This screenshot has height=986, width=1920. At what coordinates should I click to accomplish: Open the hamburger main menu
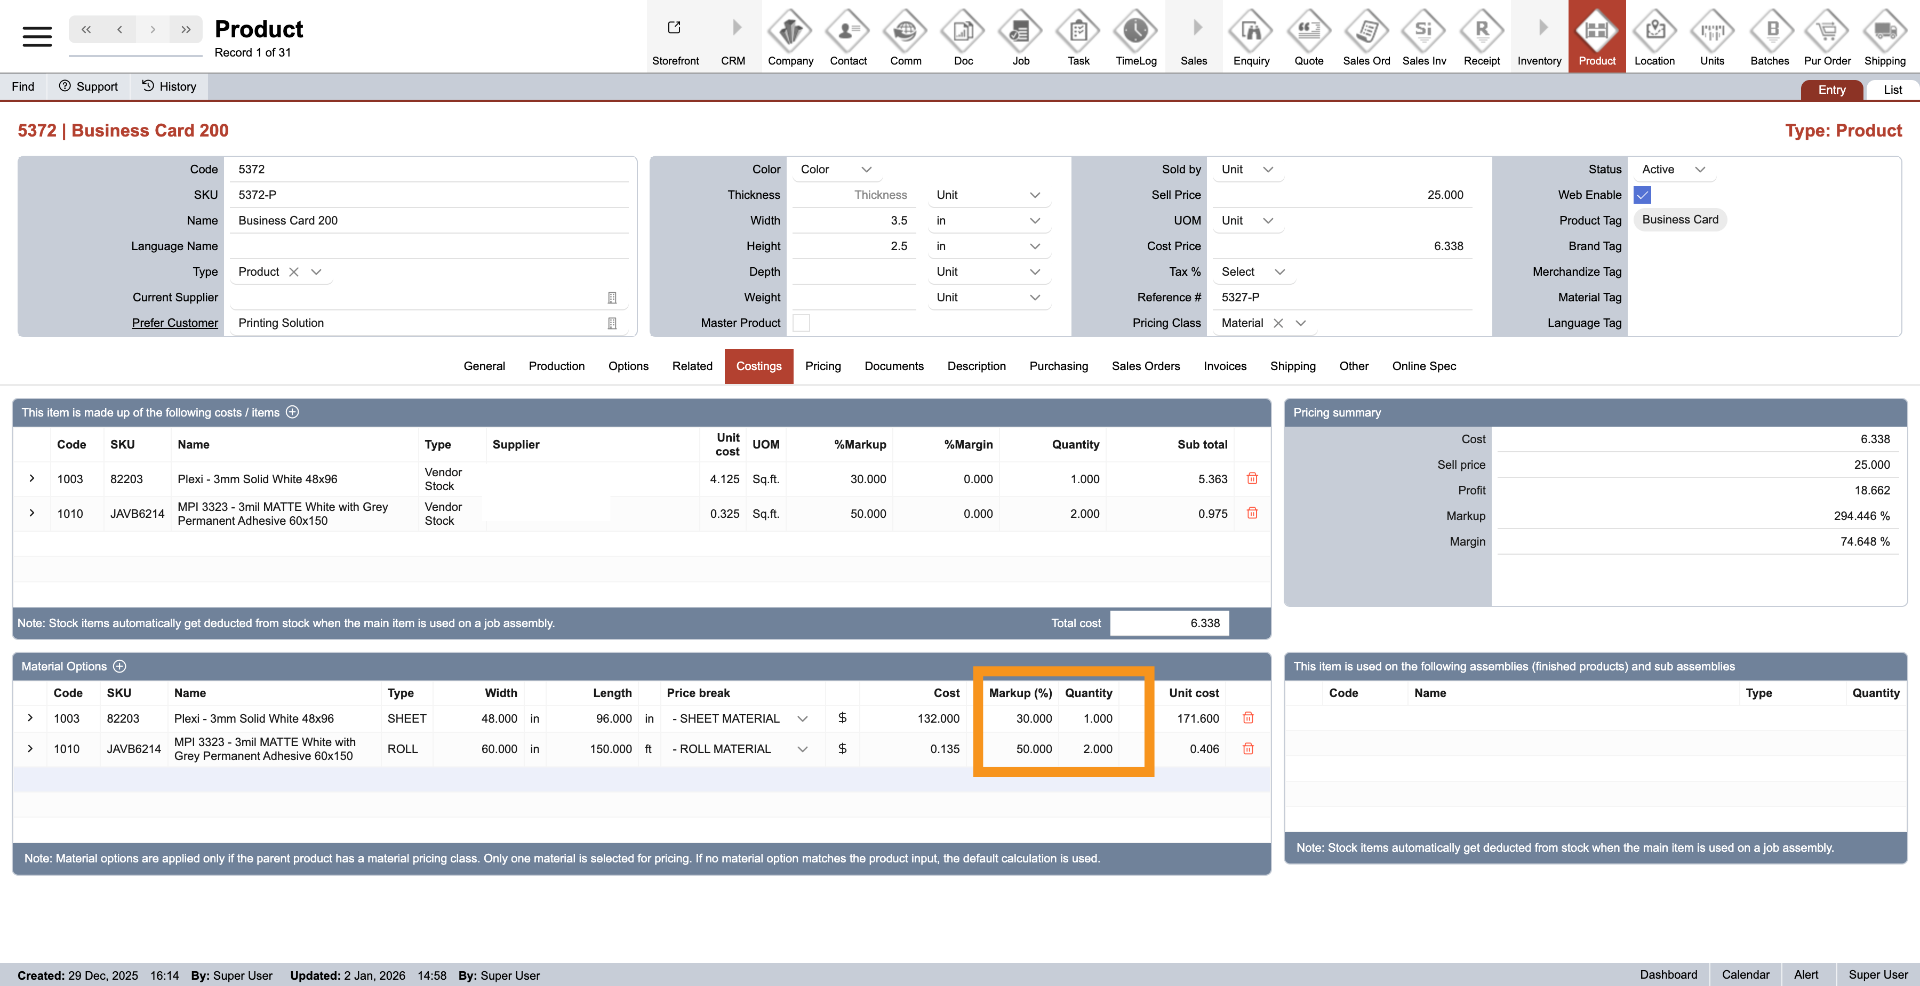37,37
